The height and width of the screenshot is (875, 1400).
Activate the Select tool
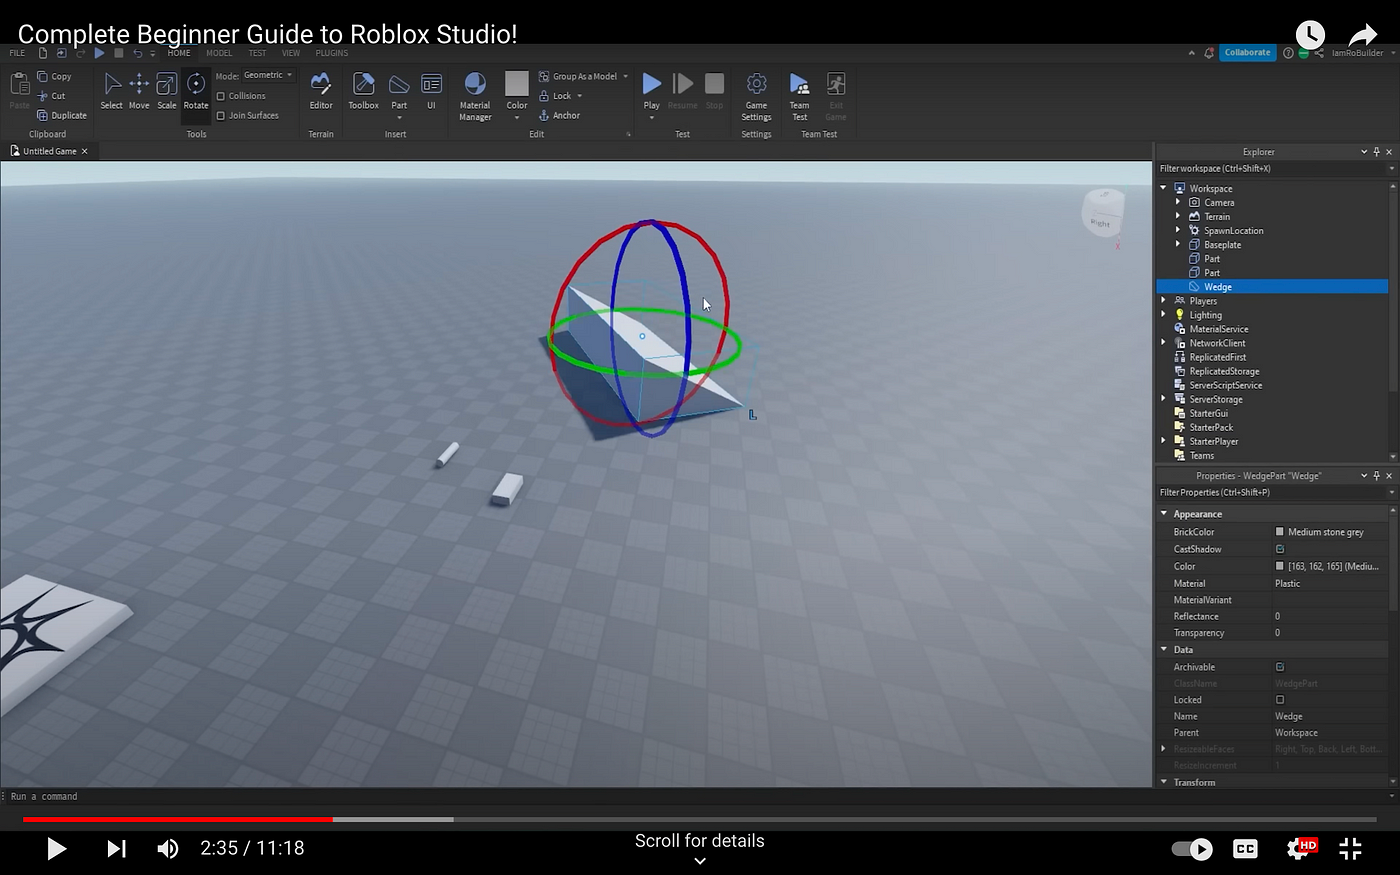click(112, 91)
